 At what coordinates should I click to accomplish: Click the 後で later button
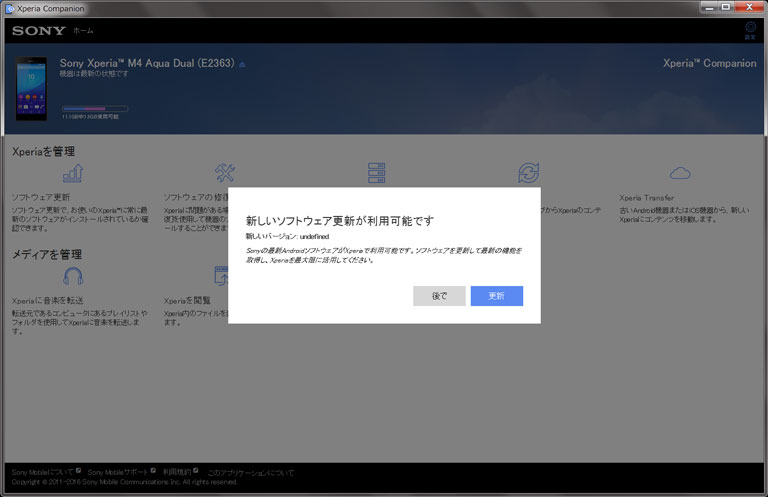(x=439, y=296)
